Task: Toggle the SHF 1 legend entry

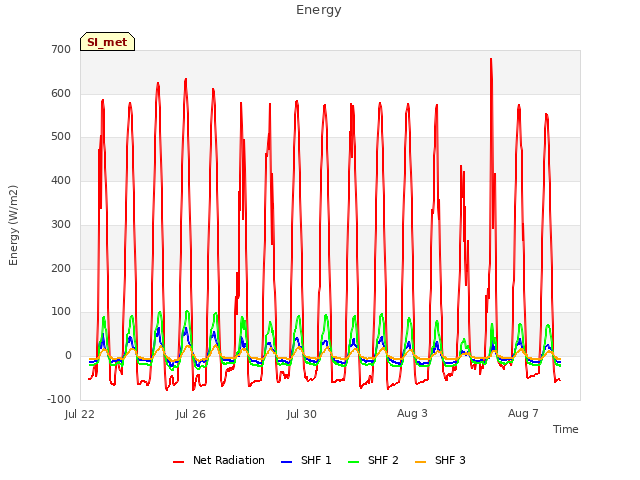Action: click(306, 460)
